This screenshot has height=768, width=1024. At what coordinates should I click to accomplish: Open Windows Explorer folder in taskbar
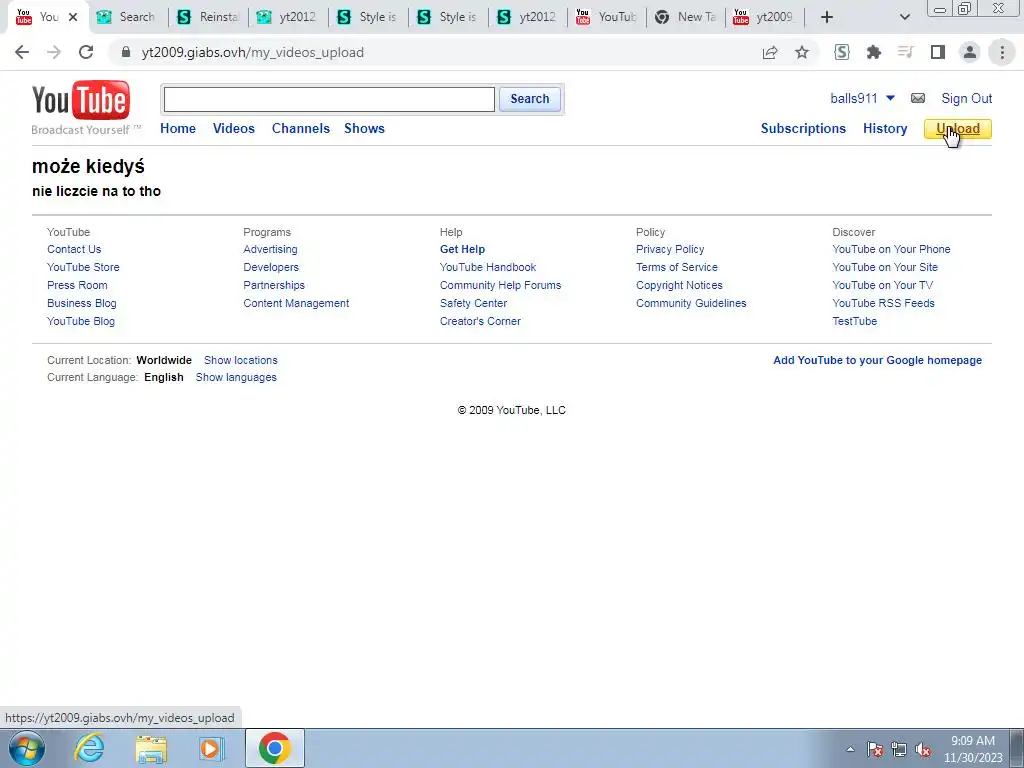tap(151, 749)
